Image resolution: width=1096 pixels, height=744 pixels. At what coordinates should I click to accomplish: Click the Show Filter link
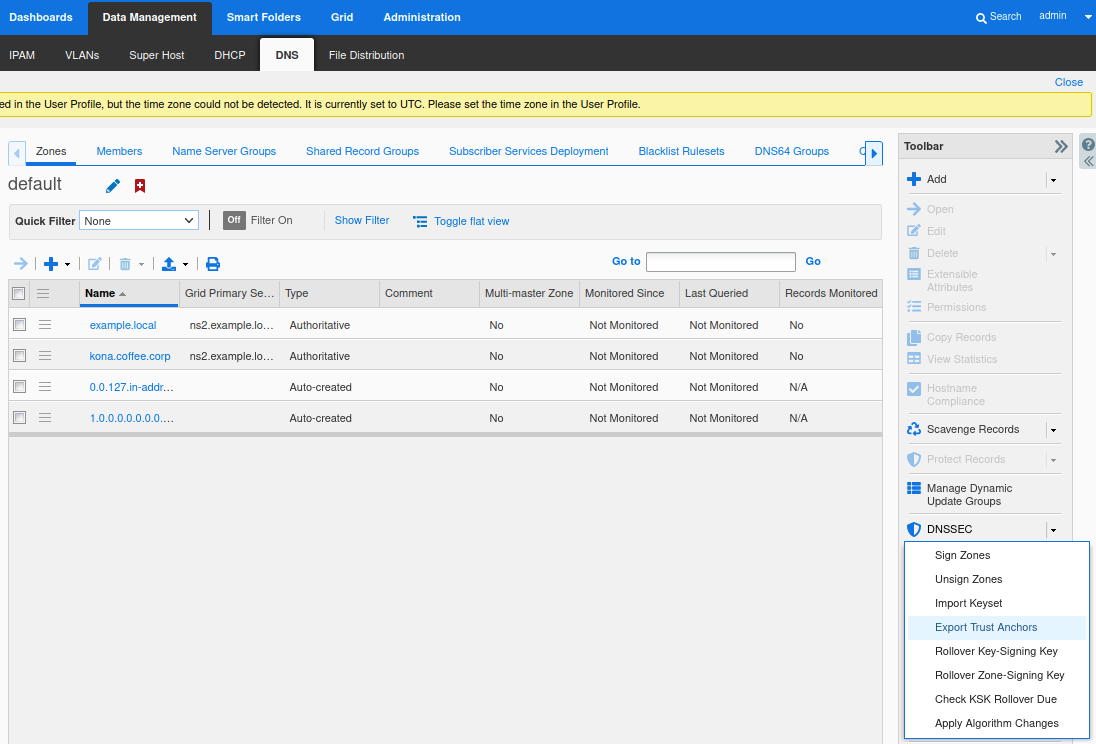[362, 220]
